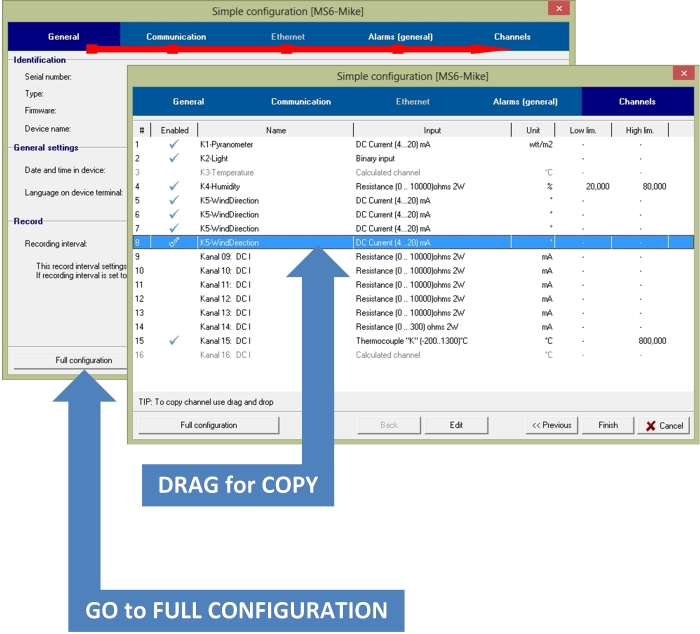
Task: Click Full configuration button in front window
Action: pos(208,425)
